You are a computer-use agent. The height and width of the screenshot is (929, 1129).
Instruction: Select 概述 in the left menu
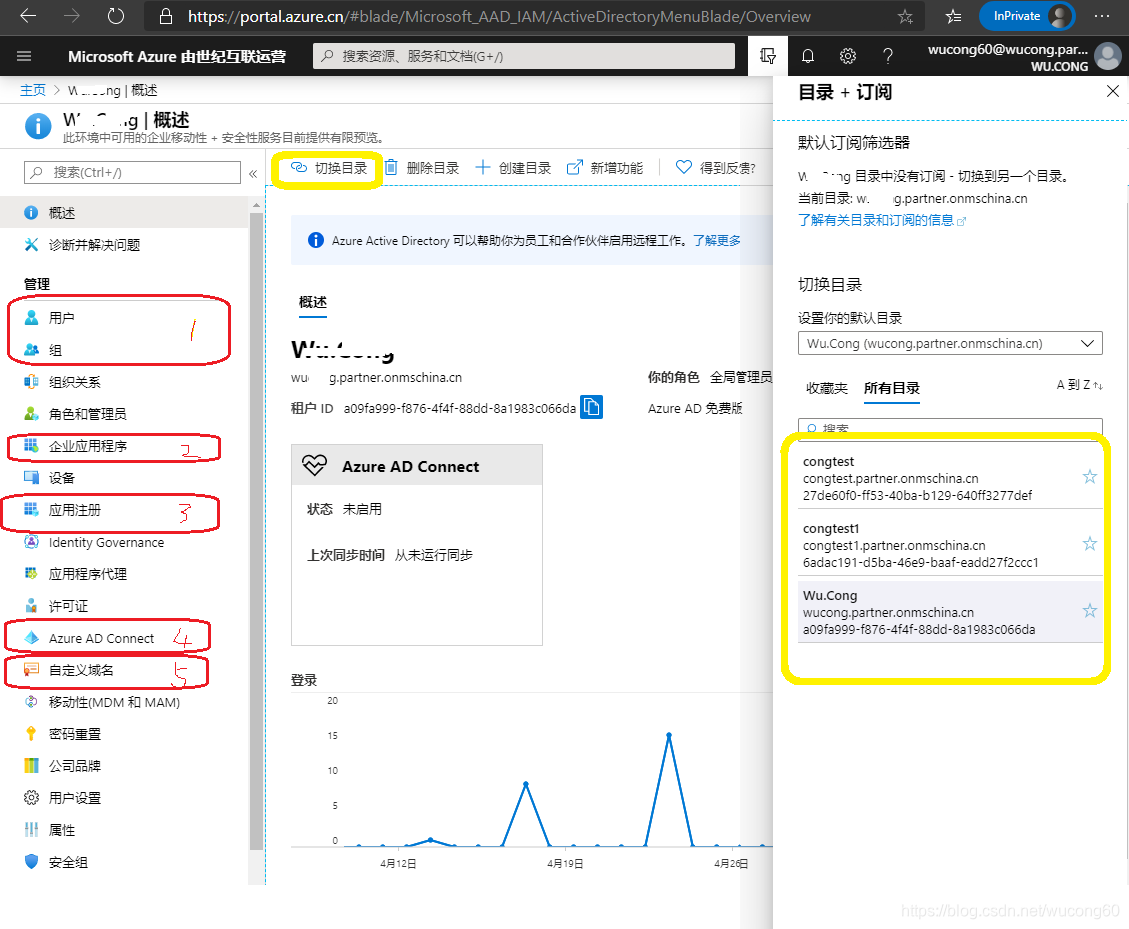pos(124,213)
